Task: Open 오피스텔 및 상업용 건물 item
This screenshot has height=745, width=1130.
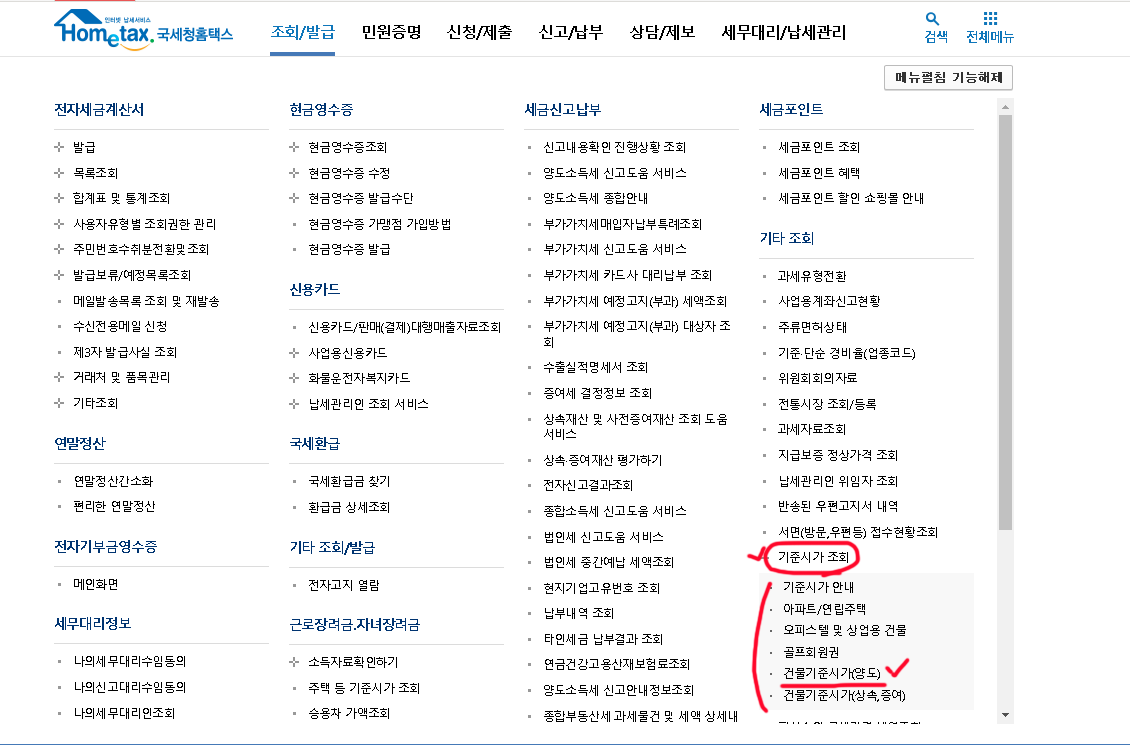Action: [845, 630]
